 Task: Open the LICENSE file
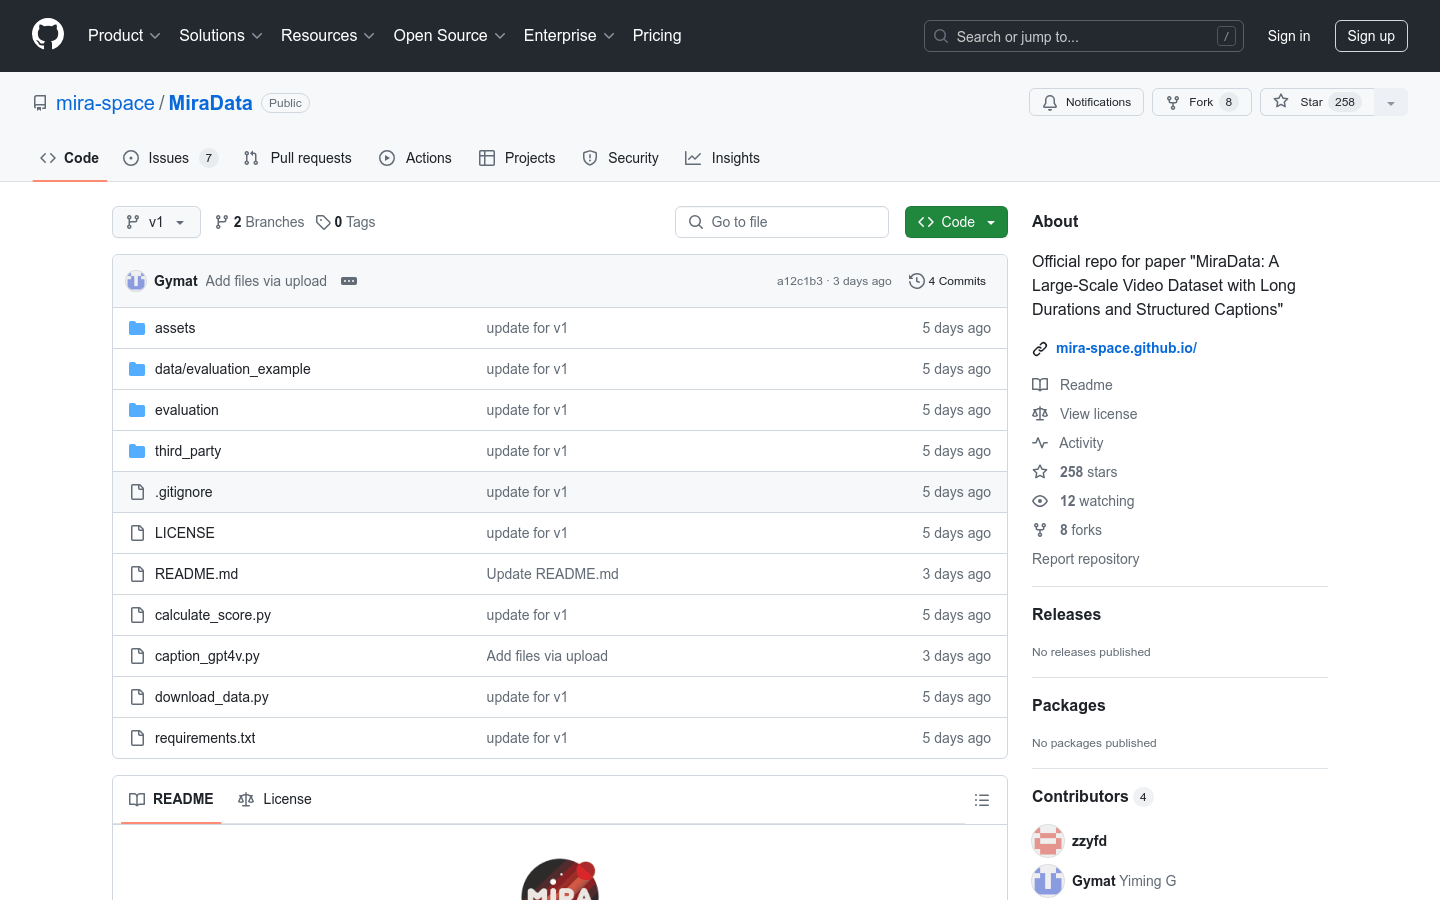[184, 533]
